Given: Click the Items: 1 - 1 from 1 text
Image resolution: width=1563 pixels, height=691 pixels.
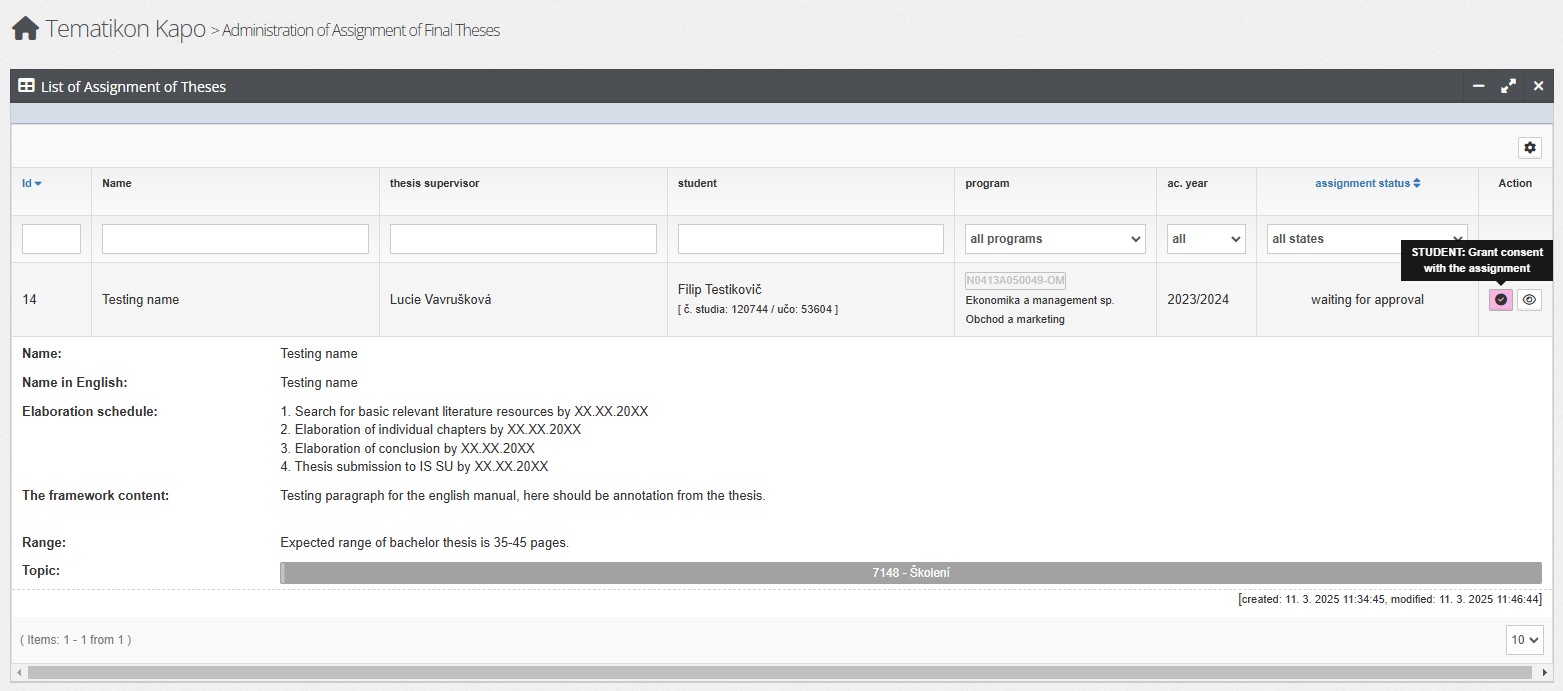Looking at the screenshot, I should coord(75,639).
